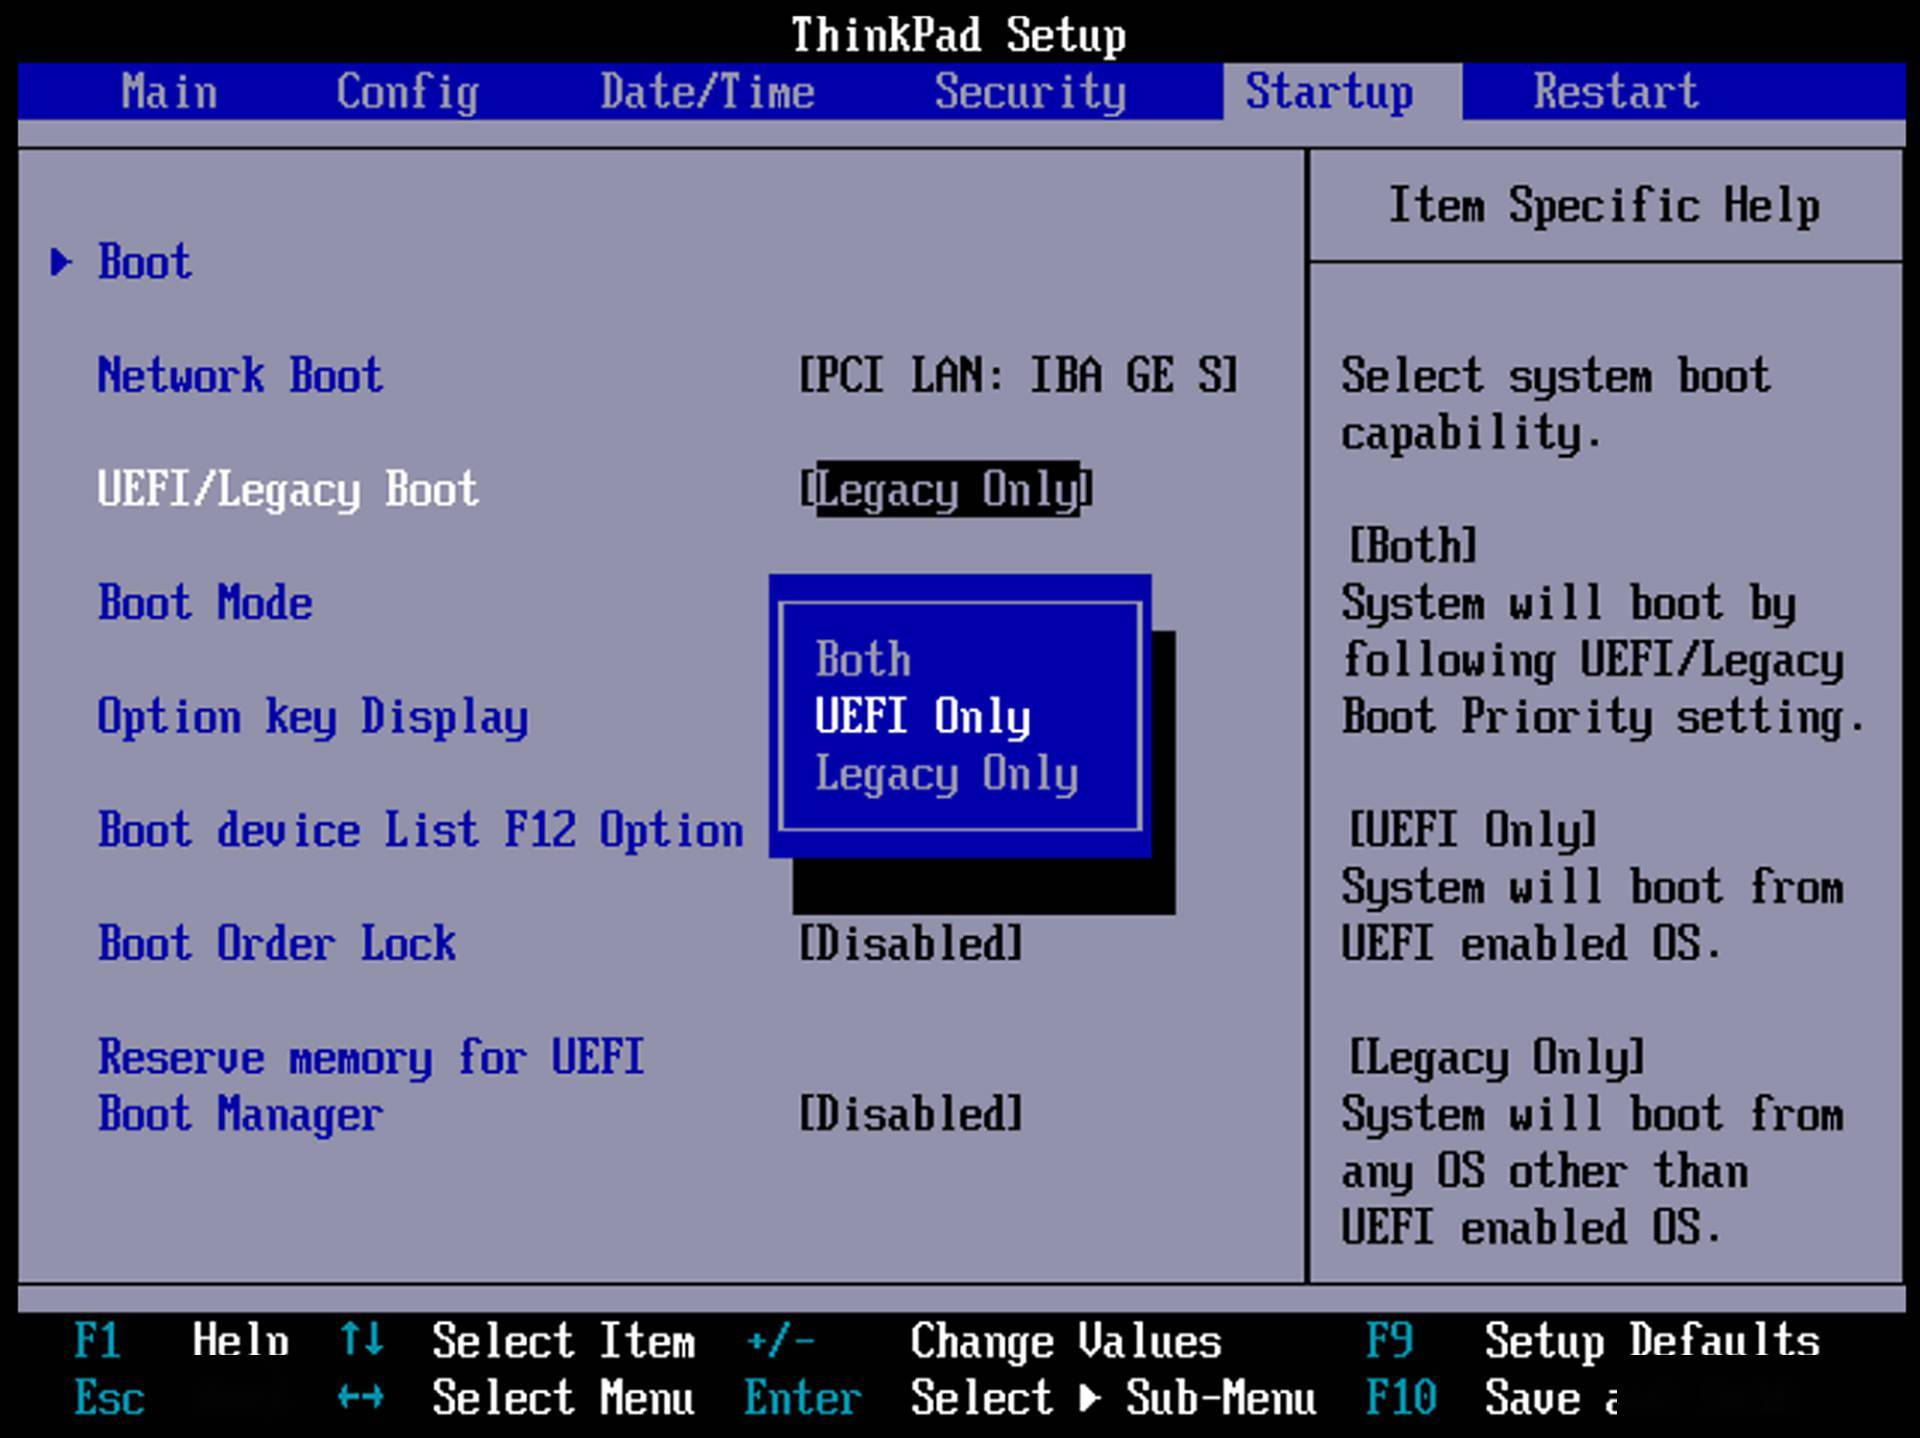
Task: Click the up-down arrows Select Item icon
Action: pos(361,1340)
